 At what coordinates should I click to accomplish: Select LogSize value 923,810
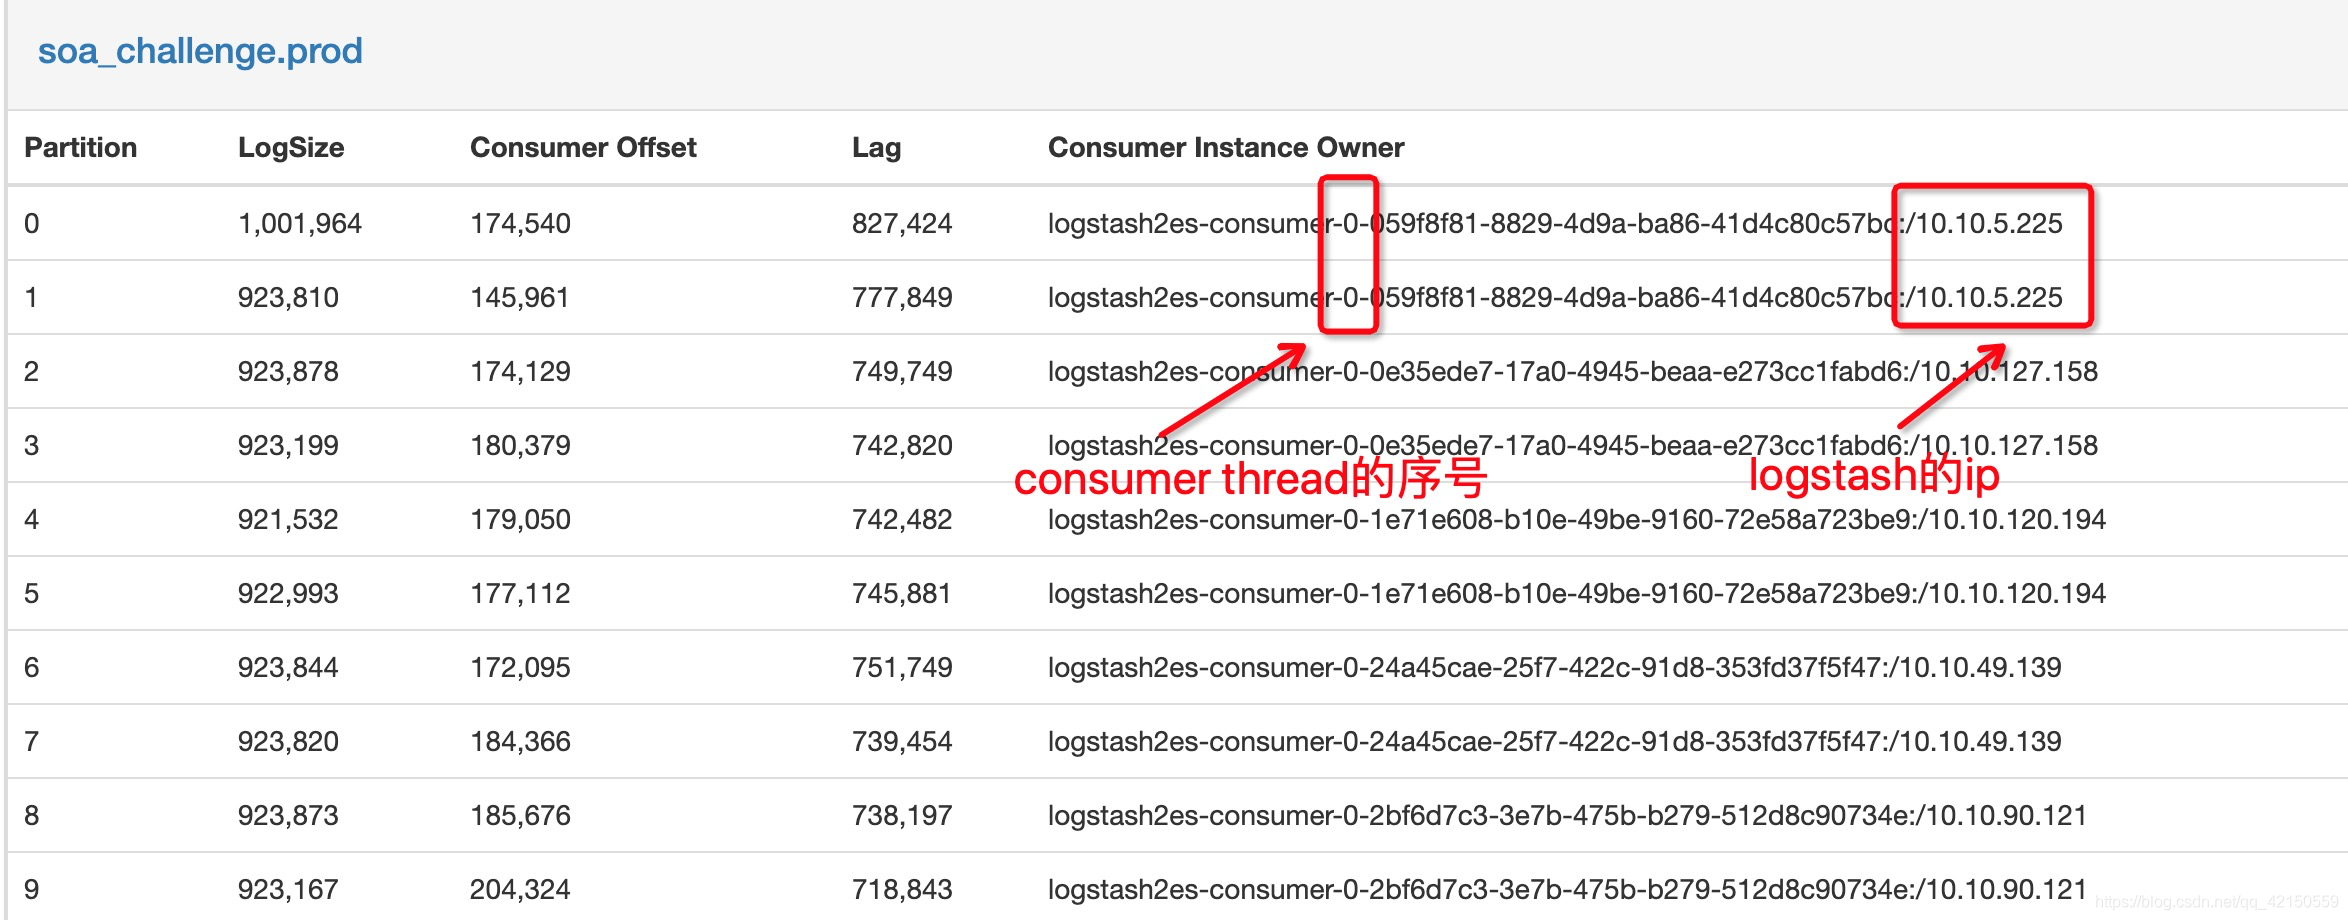pos(288,297)
